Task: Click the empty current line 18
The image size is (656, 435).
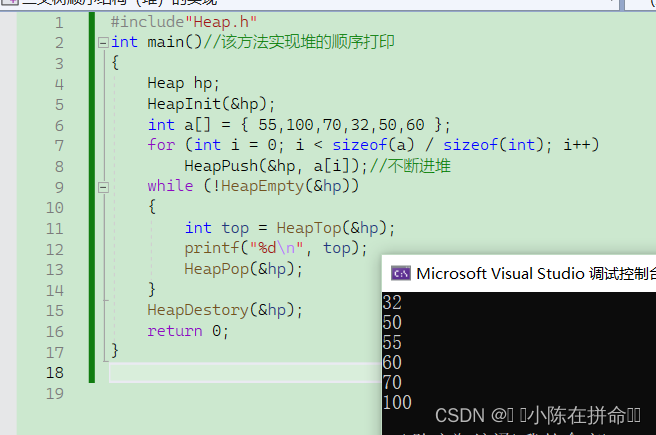Action: point(245,373)
